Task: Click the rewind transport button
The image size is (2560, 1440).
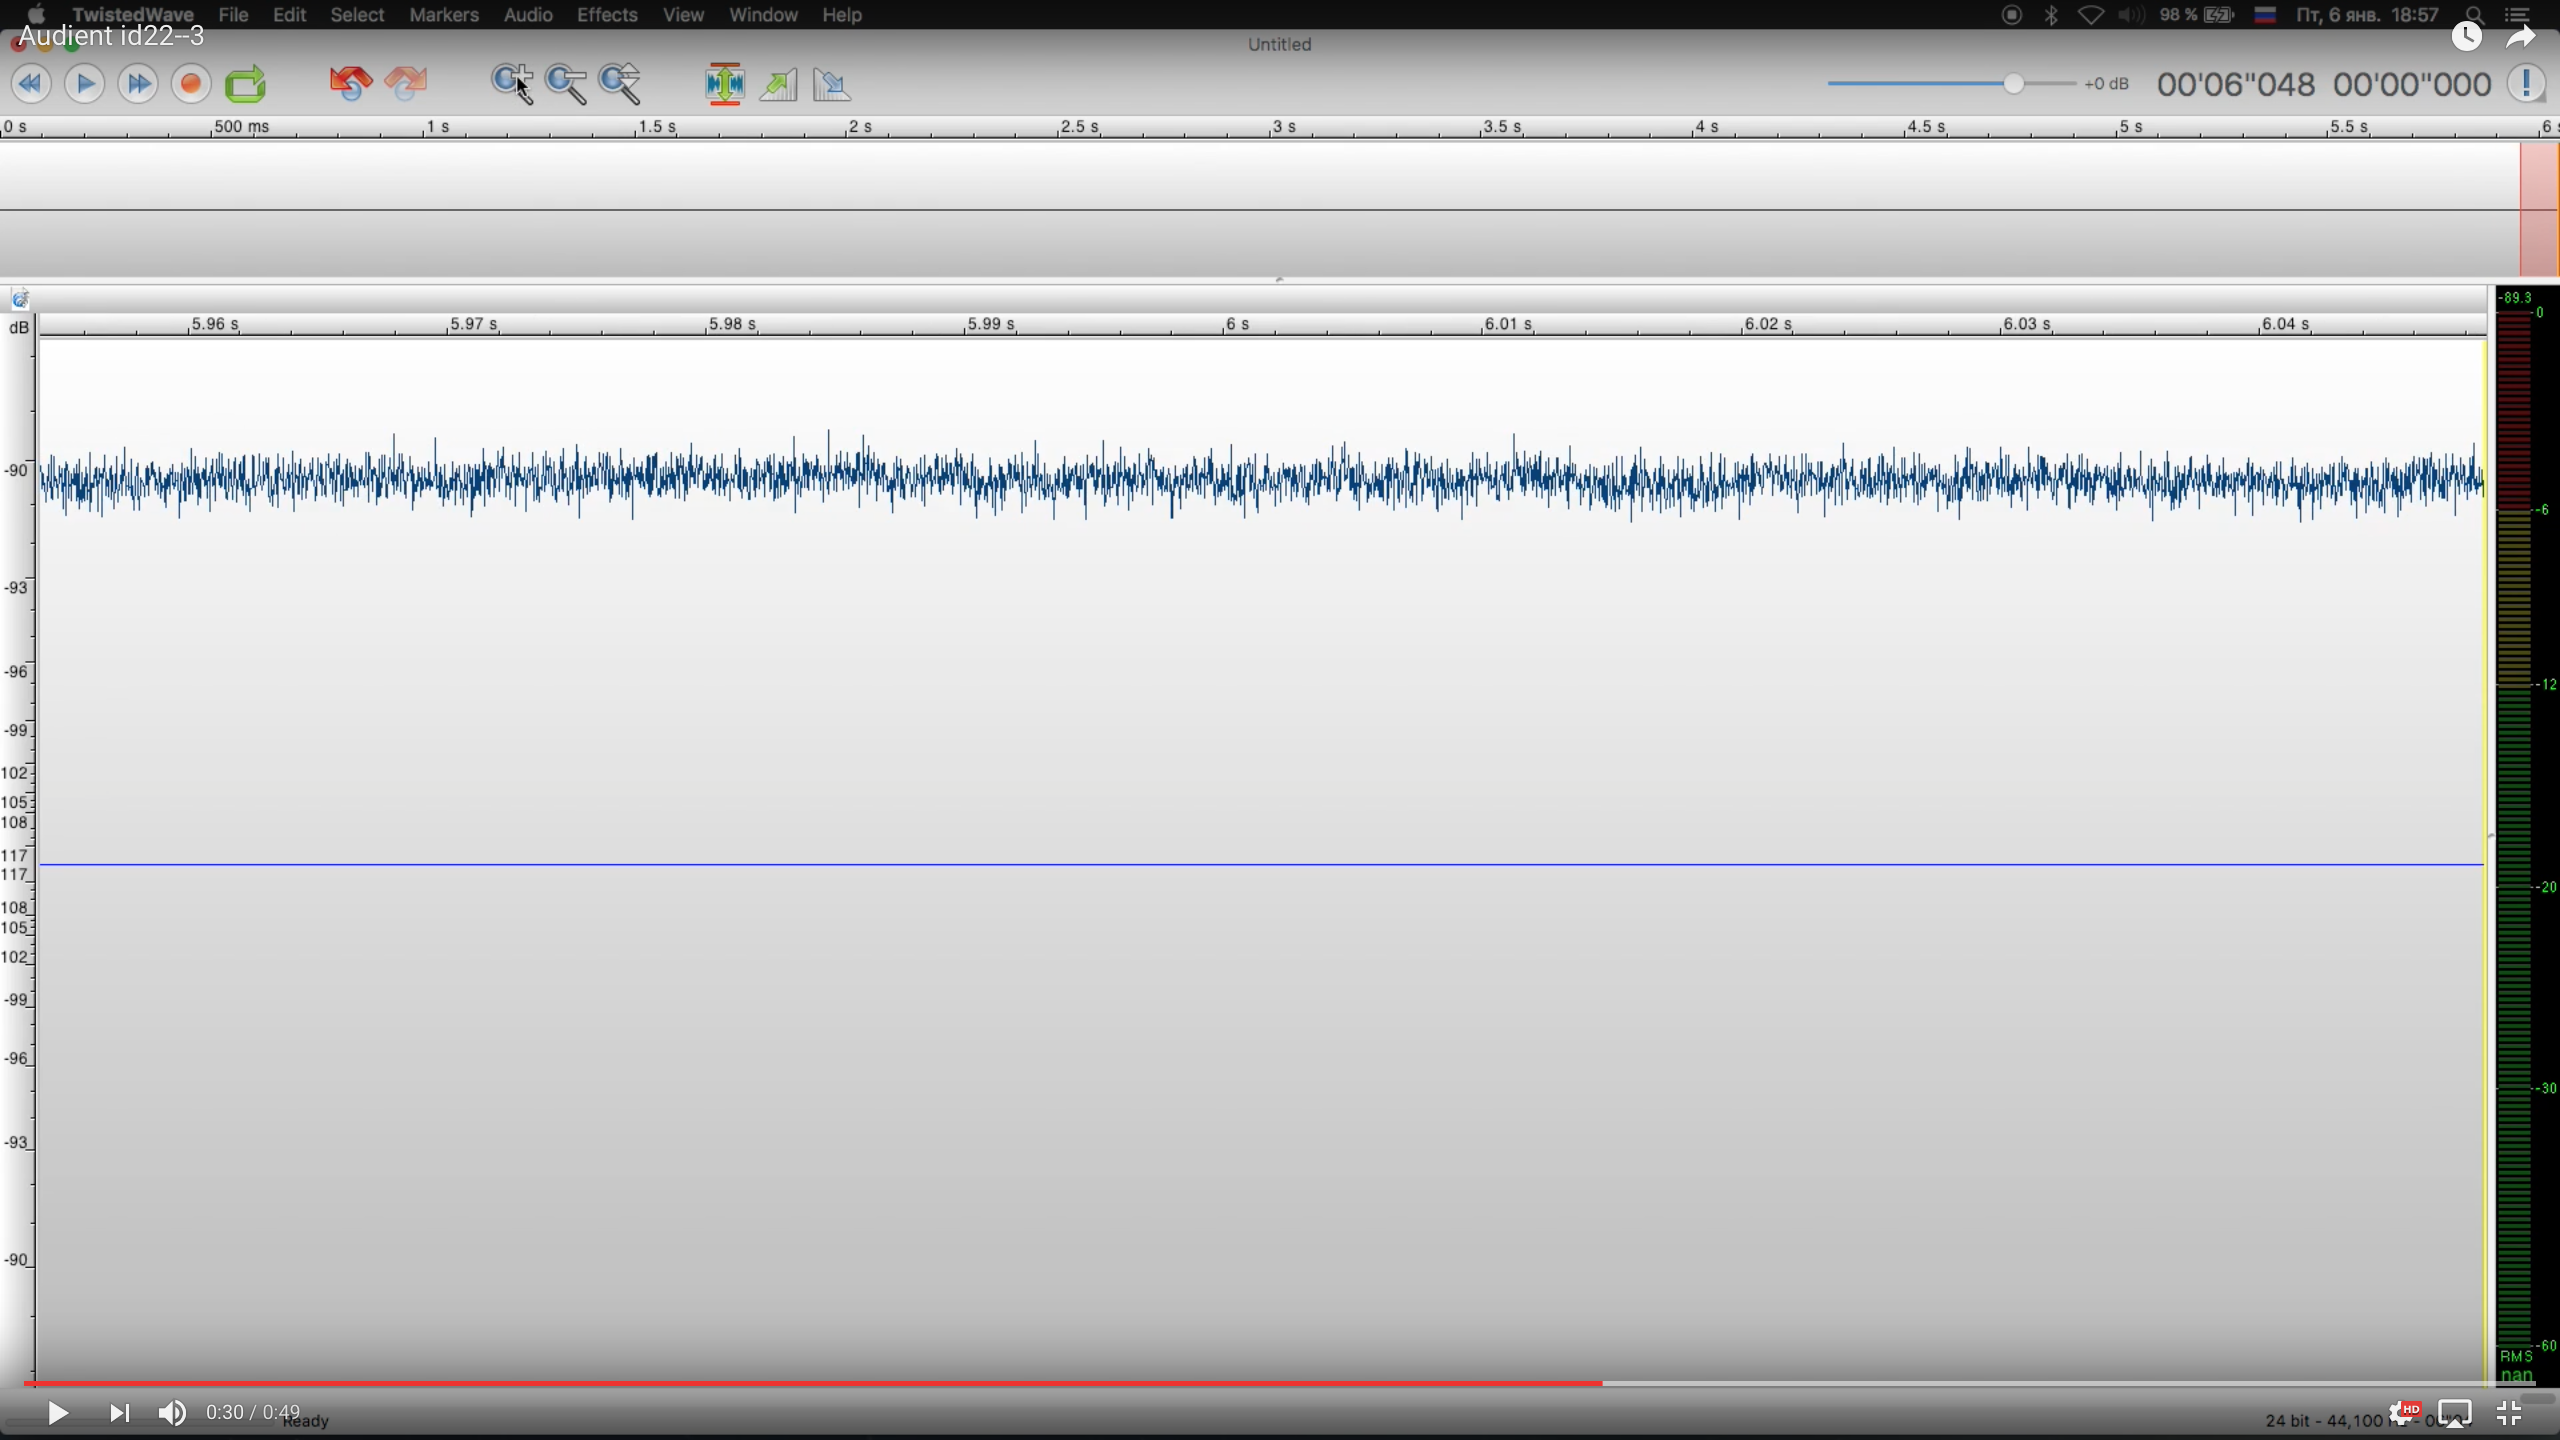Action: (30, 84)
